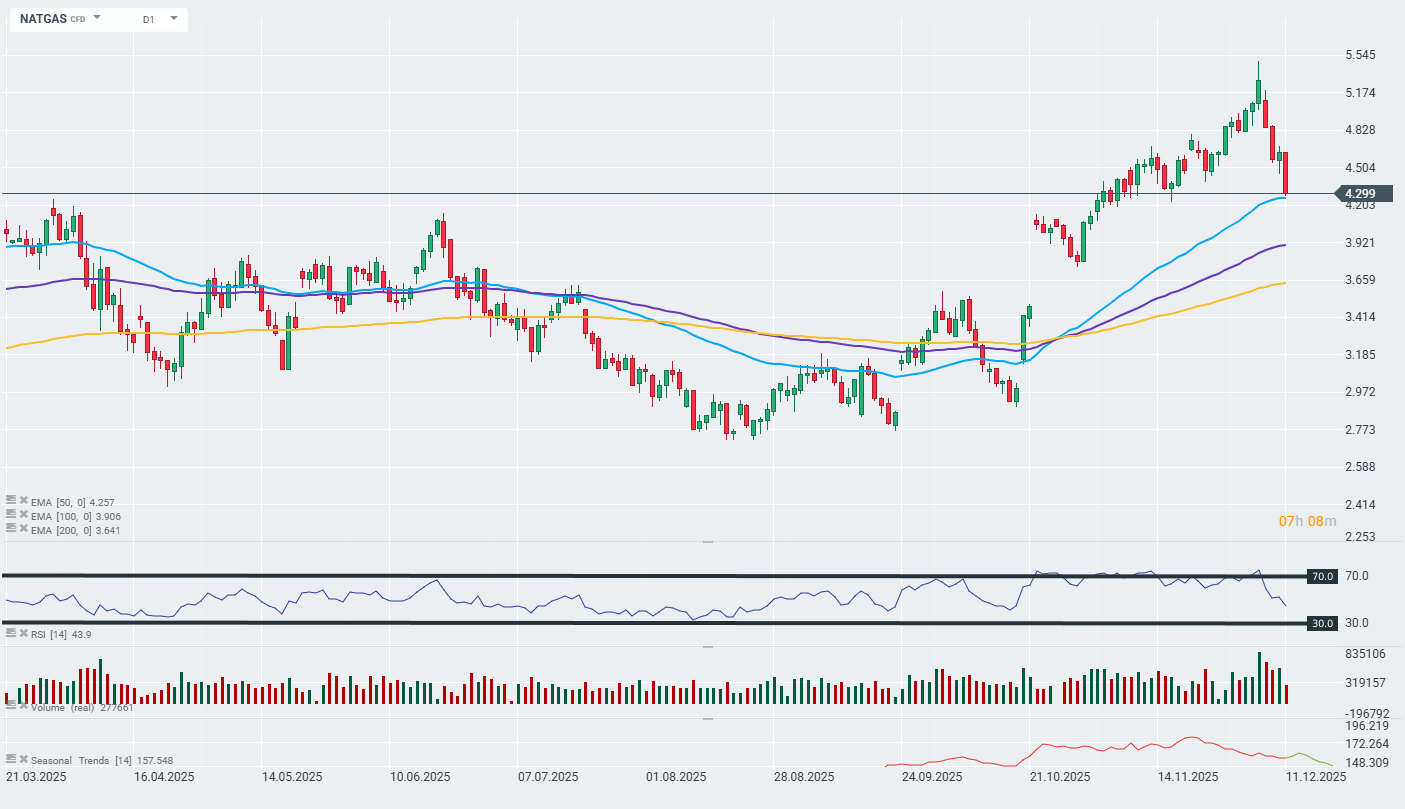Remove the EMA 200 indicator
Image resolution: width=1405 pixels, height=809 pixels.
[x=23, y=527]
